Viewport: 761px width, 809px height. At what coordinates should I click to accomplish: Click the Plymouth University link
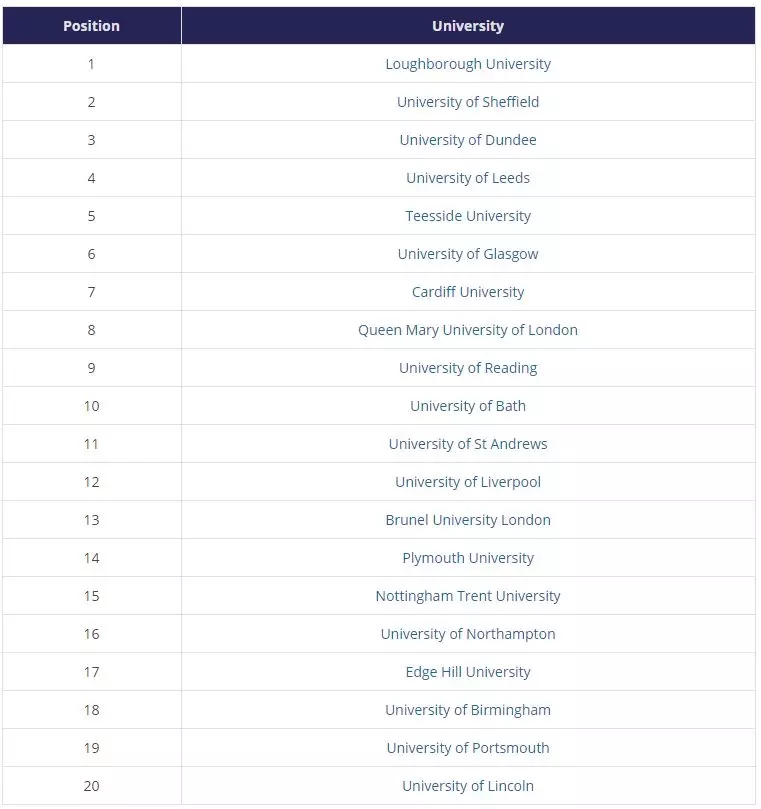(x=468, y=558)
